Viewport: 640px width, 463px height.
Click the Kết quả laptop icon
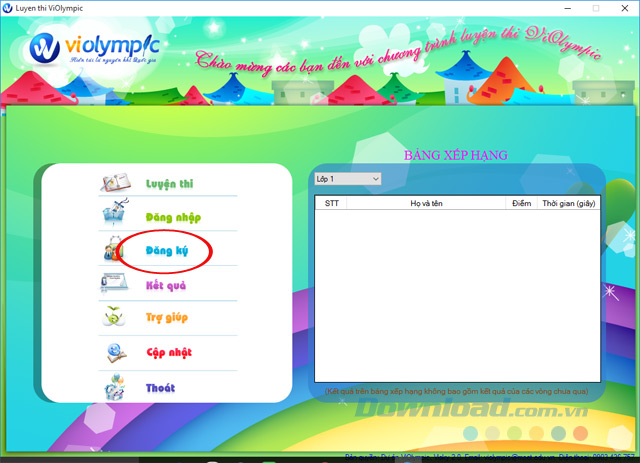pyautogui.click(x=115, y=283)
